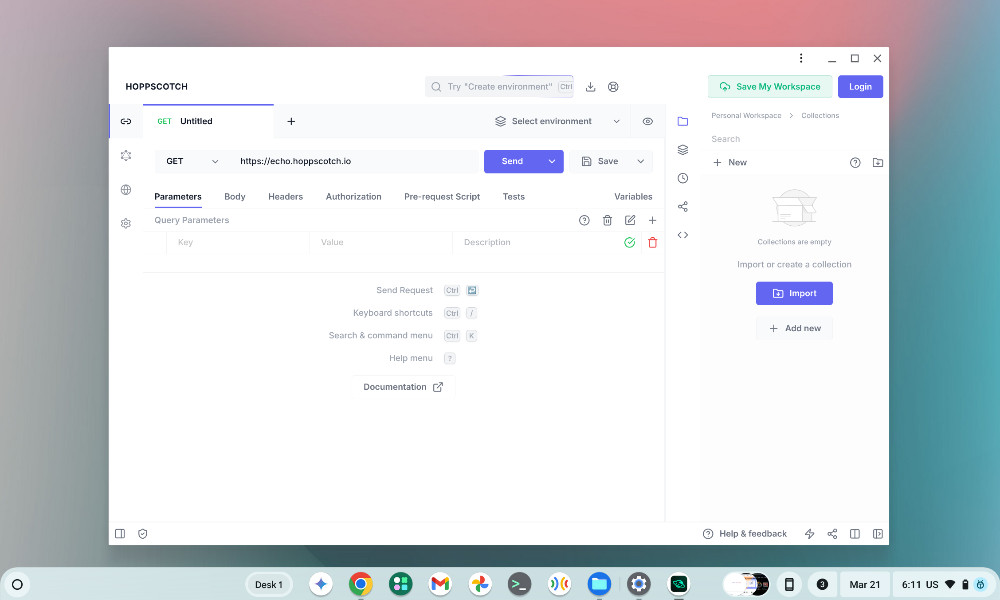Screen dimensions: 1000x600
Task: Click the collections help question icon
Action: (855, 163)
